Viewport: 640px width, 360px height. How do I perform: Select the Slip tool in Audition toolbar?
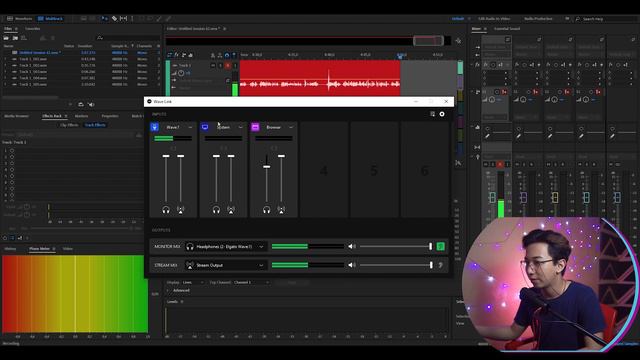(x=123, y=19)
